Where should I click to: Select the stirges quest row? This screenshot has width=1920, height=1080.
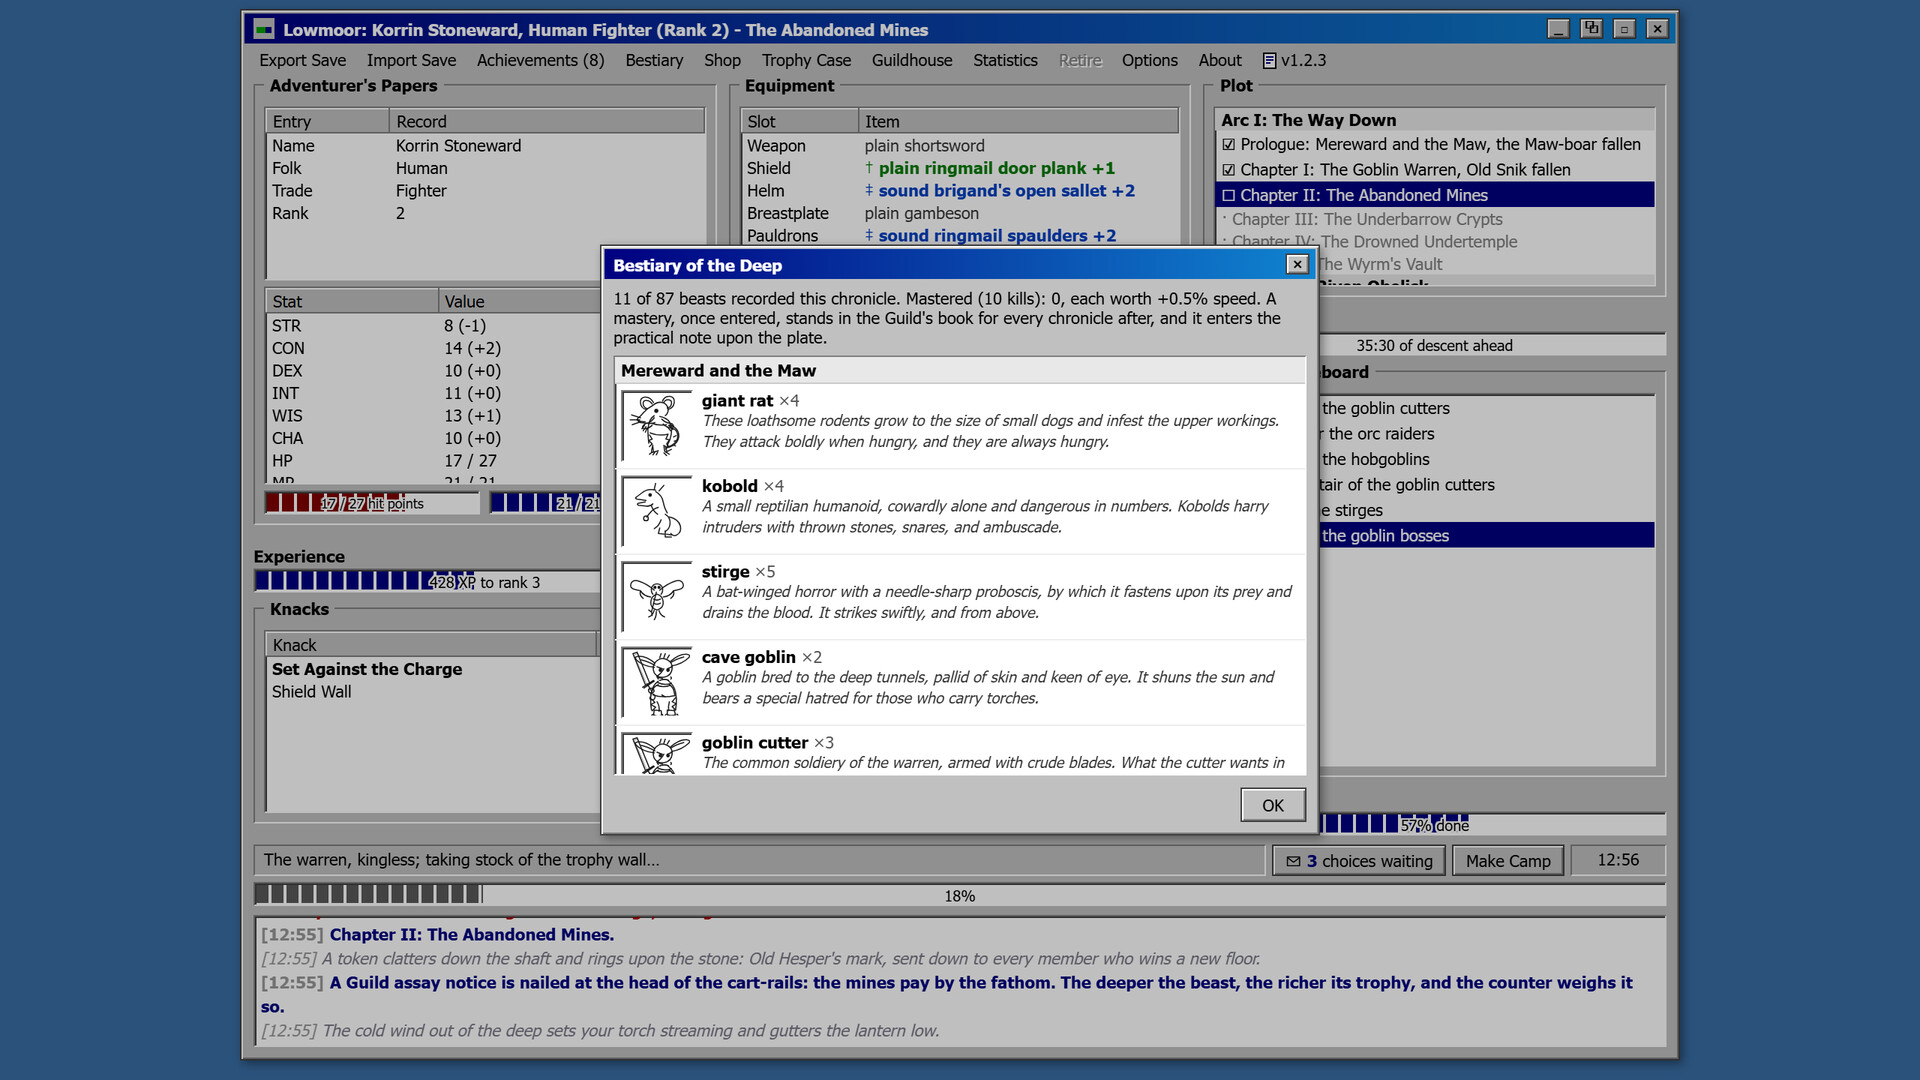1486,510
